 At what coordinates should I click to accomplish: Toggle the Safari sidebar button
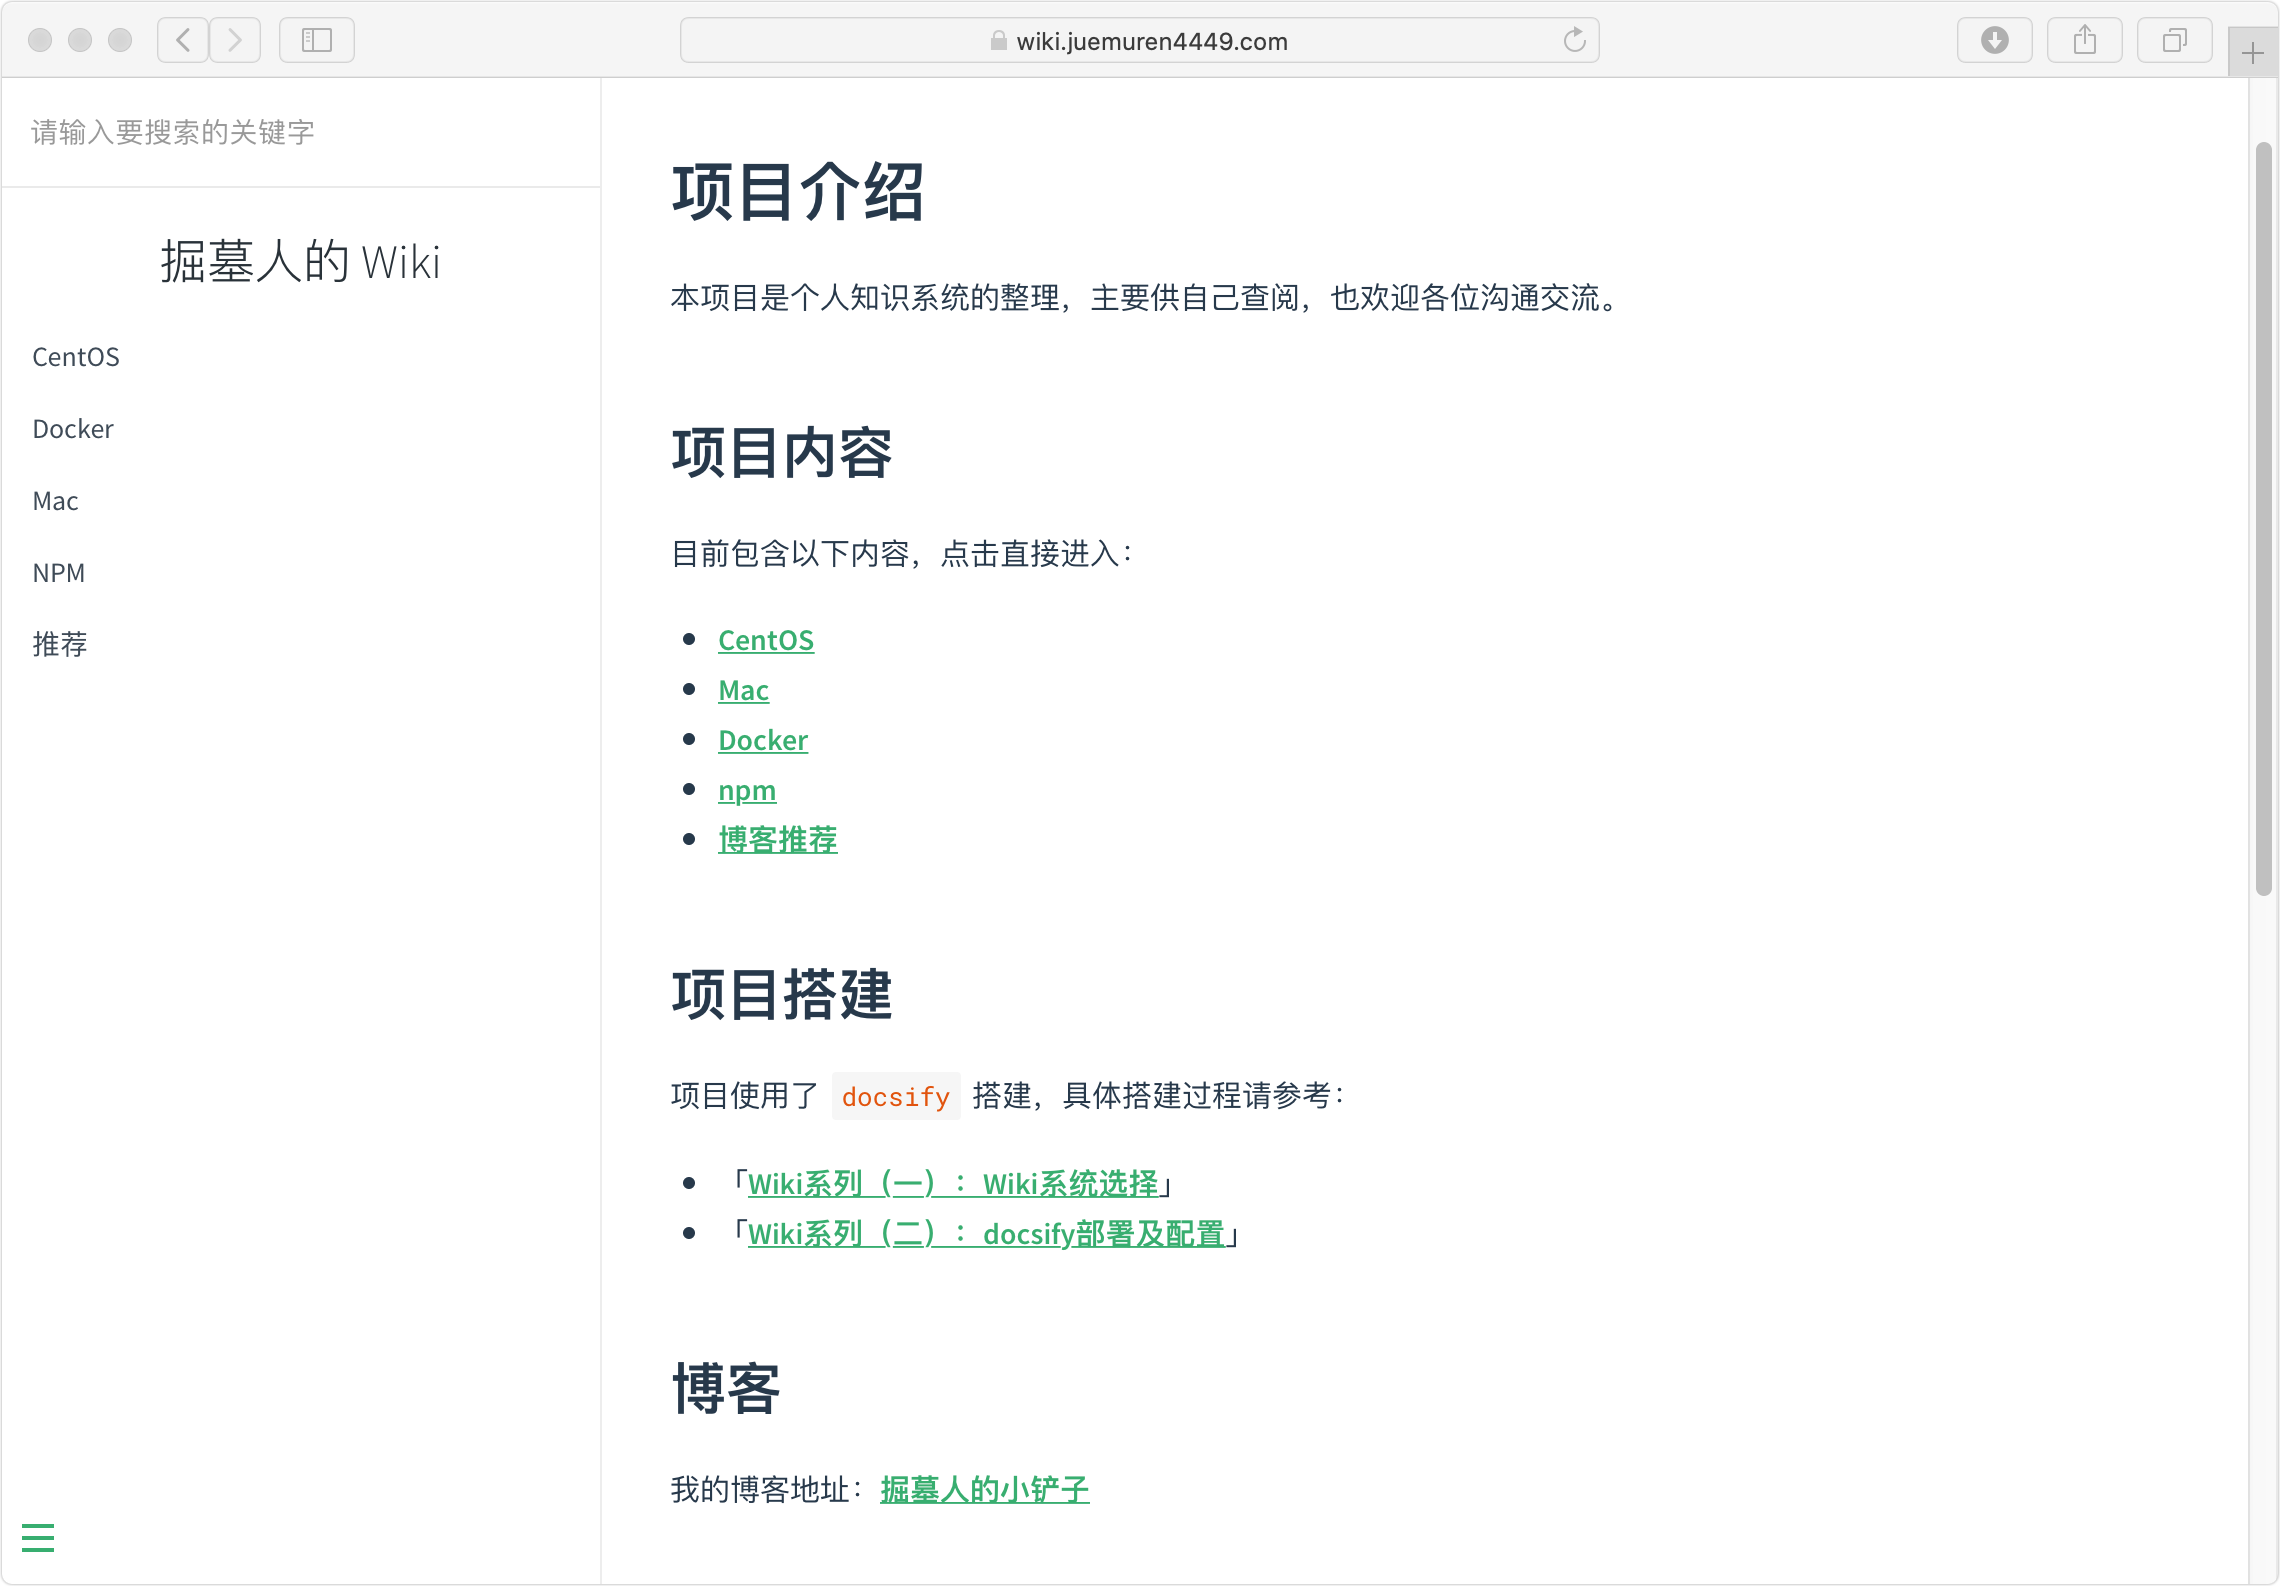tap(317, 40)
